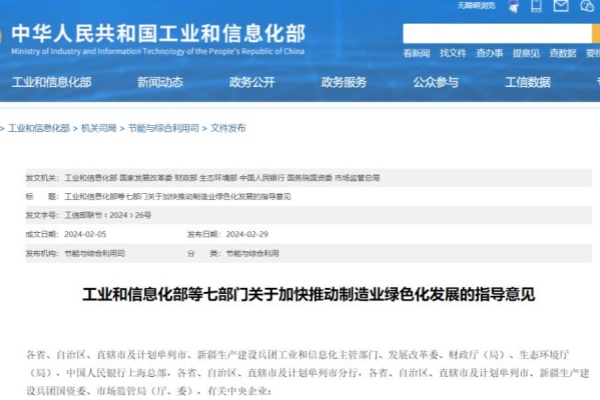
Task: Click 工业和信息化部 in the breadcrumb
Action: pos(39,128)
